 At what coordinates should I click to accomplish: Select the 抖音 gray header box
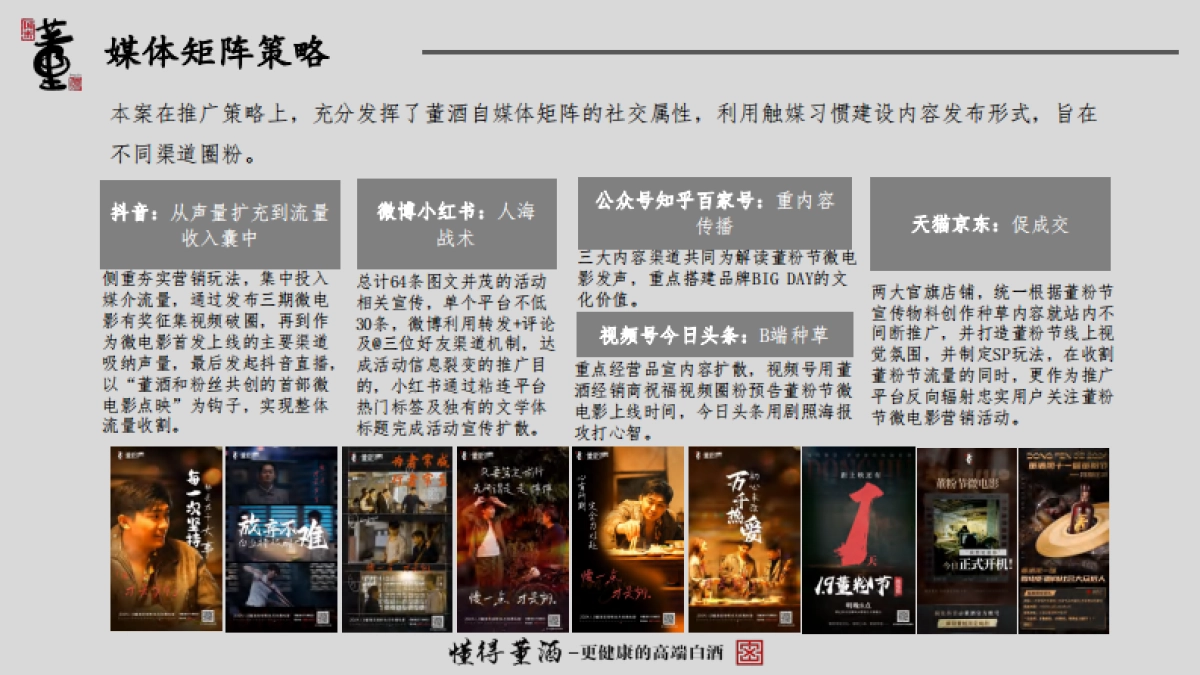(x=220, y=224)
